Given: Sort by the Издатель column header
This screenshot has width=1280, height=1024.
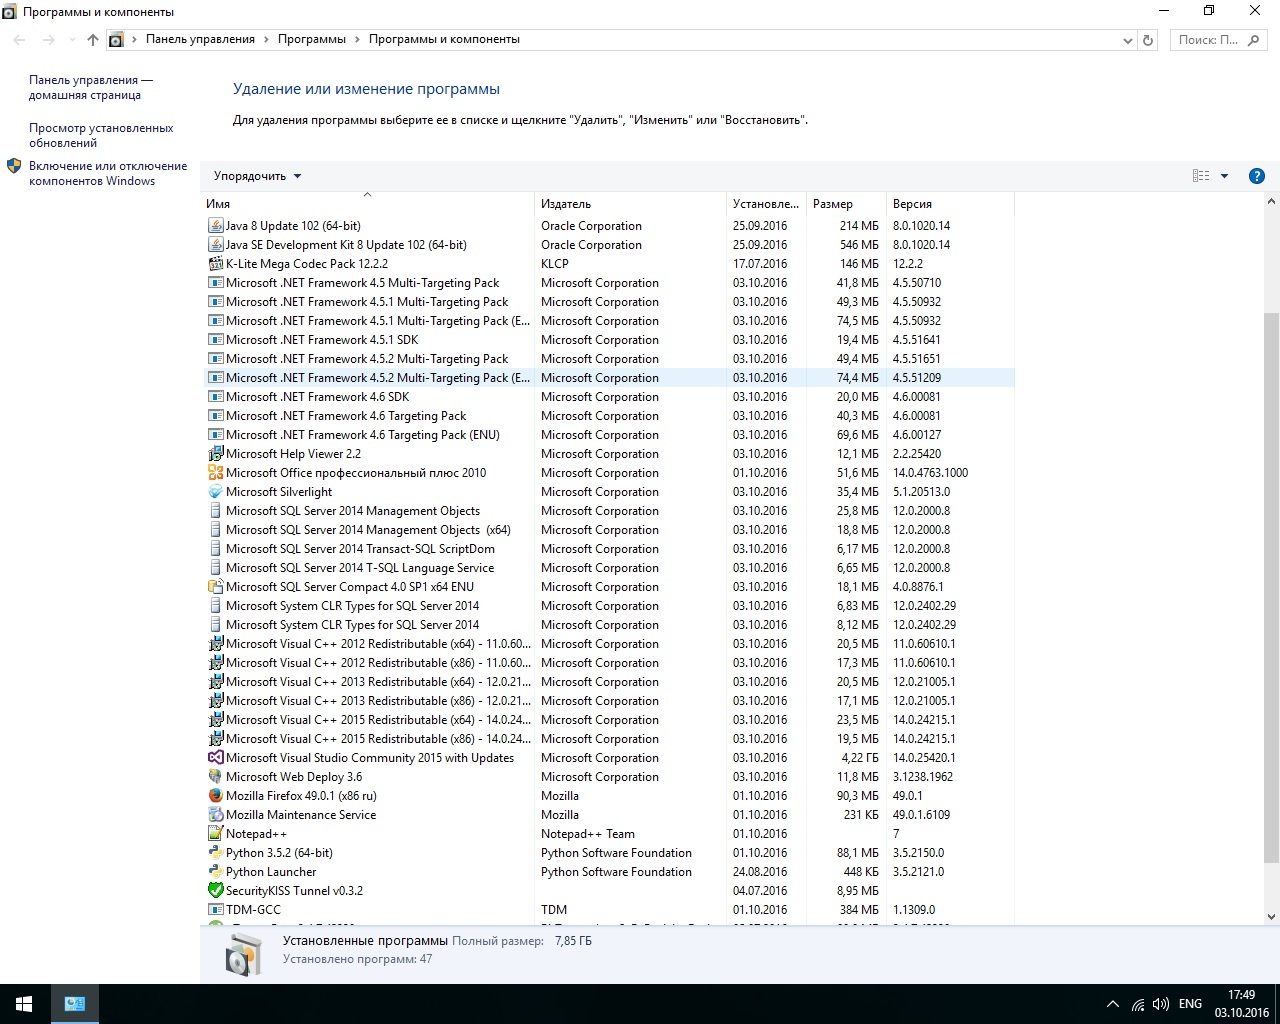Looking at the screenshot, I should coord(630,204).
